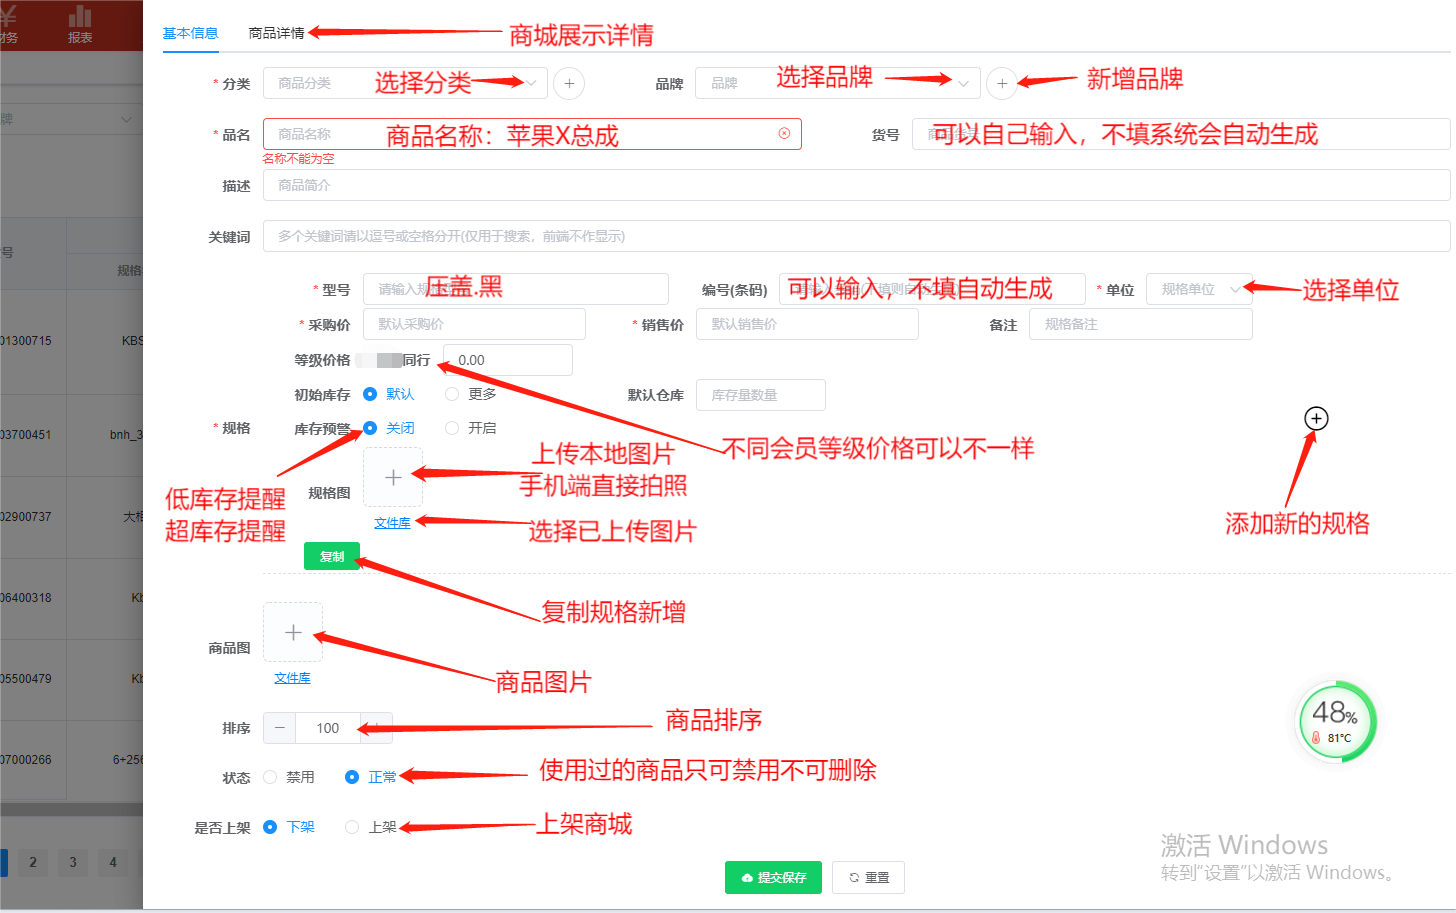Viewport: 1456px width, 913px height.
Task: Focus the 默认销售价 sale price field
Action: [x=807, y=324]
